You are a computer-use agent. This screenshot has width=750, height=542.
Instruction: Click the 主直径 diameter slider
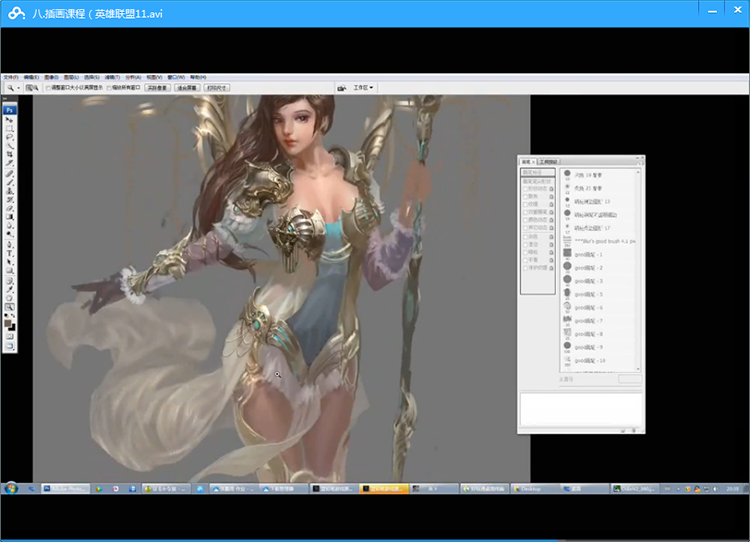point(599,386)
